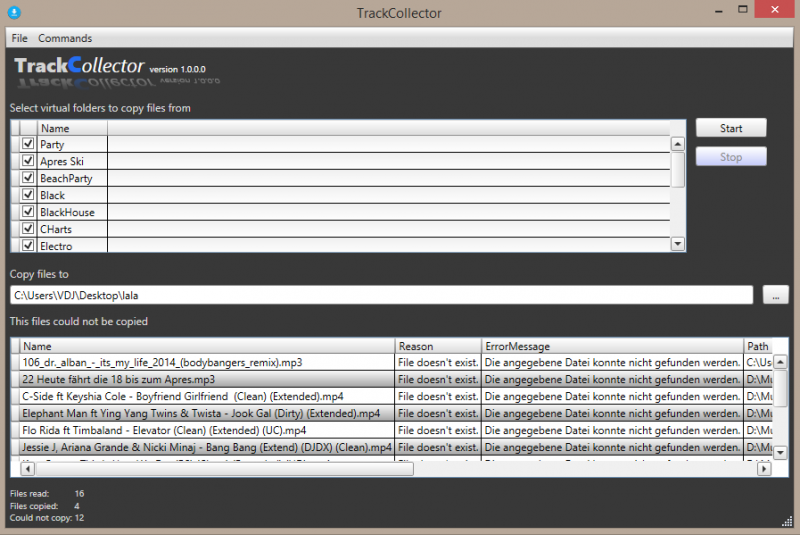Uncheck the Electro folder checkbox
This screenshot has height=535, width=800.
click(28, 246)
